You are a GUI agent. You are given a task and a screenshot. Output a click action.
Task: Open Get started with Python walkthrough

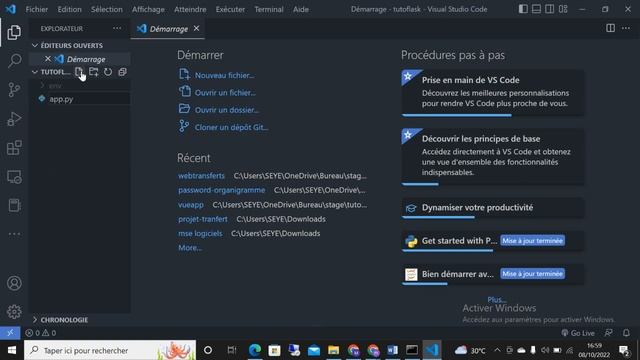point(492,241)
